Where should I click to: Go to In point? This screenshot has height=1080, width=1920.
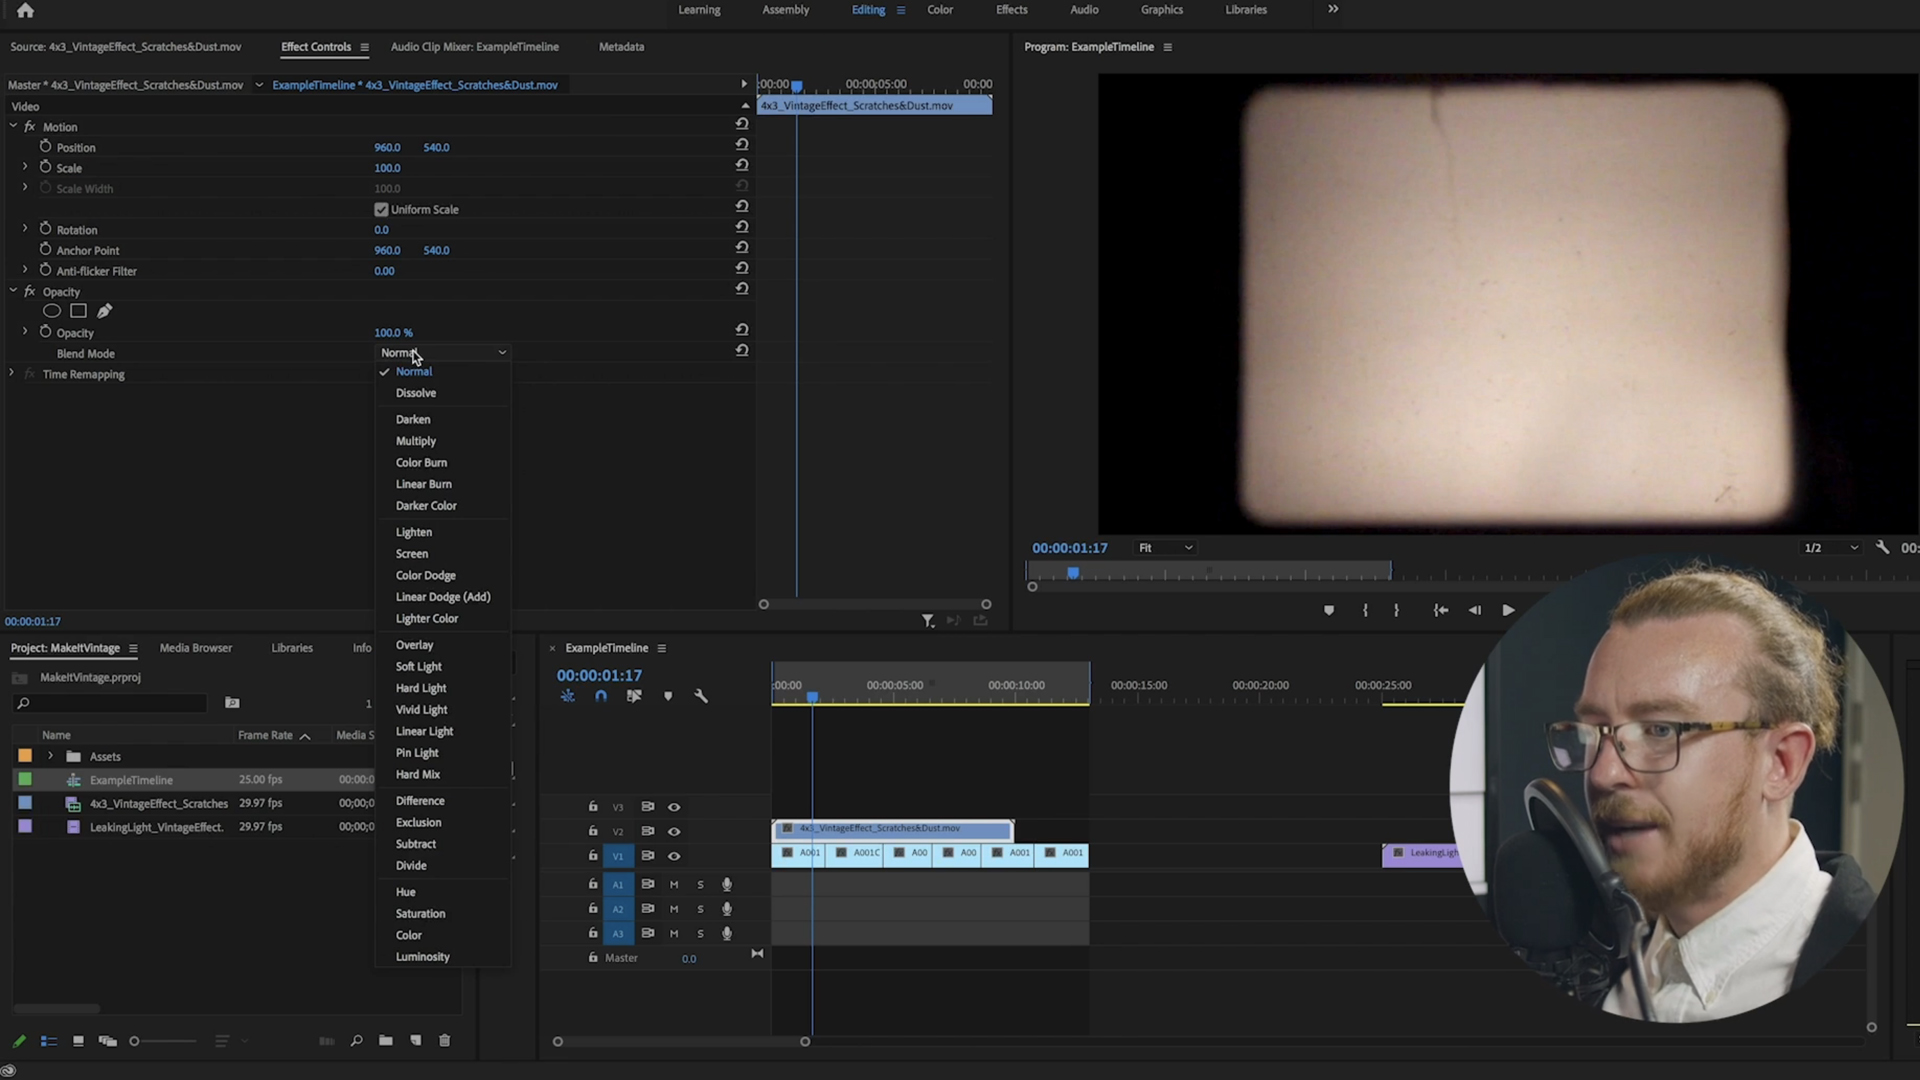pyautogui.click(x=1440, y=610)
